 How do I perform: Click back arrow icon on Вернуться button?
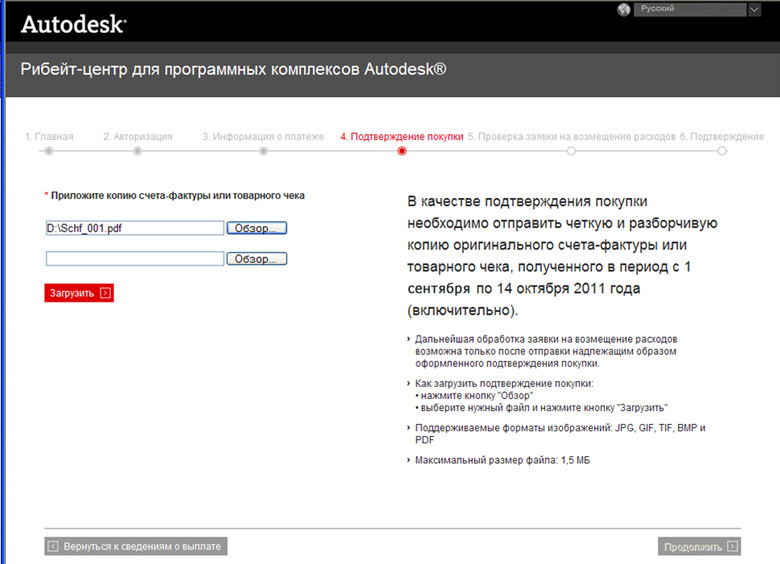[x=53, y=546]
